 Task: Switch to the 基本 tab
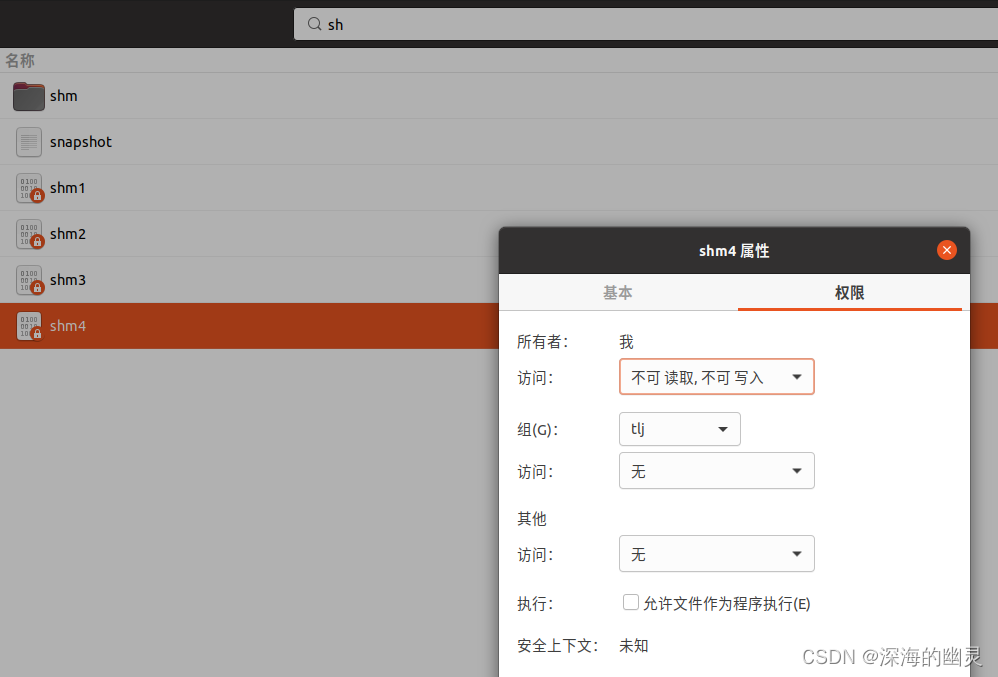(617, 292)
